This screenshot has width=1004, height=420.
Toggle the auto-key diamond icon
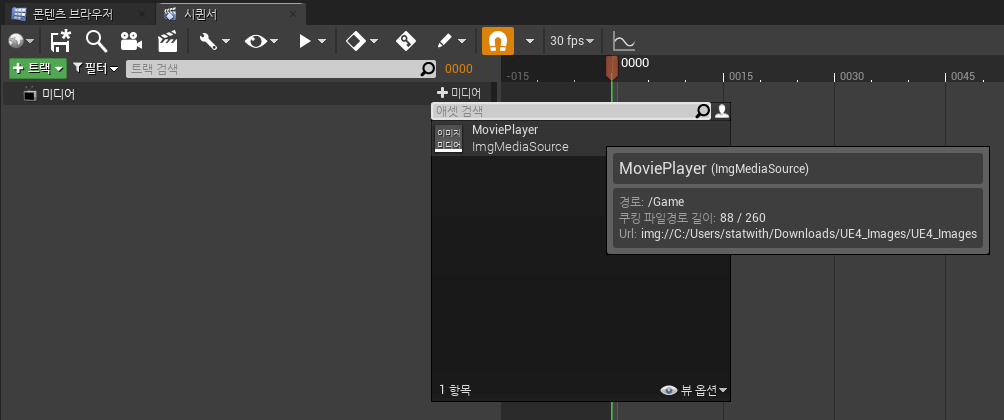pos(406,41)
